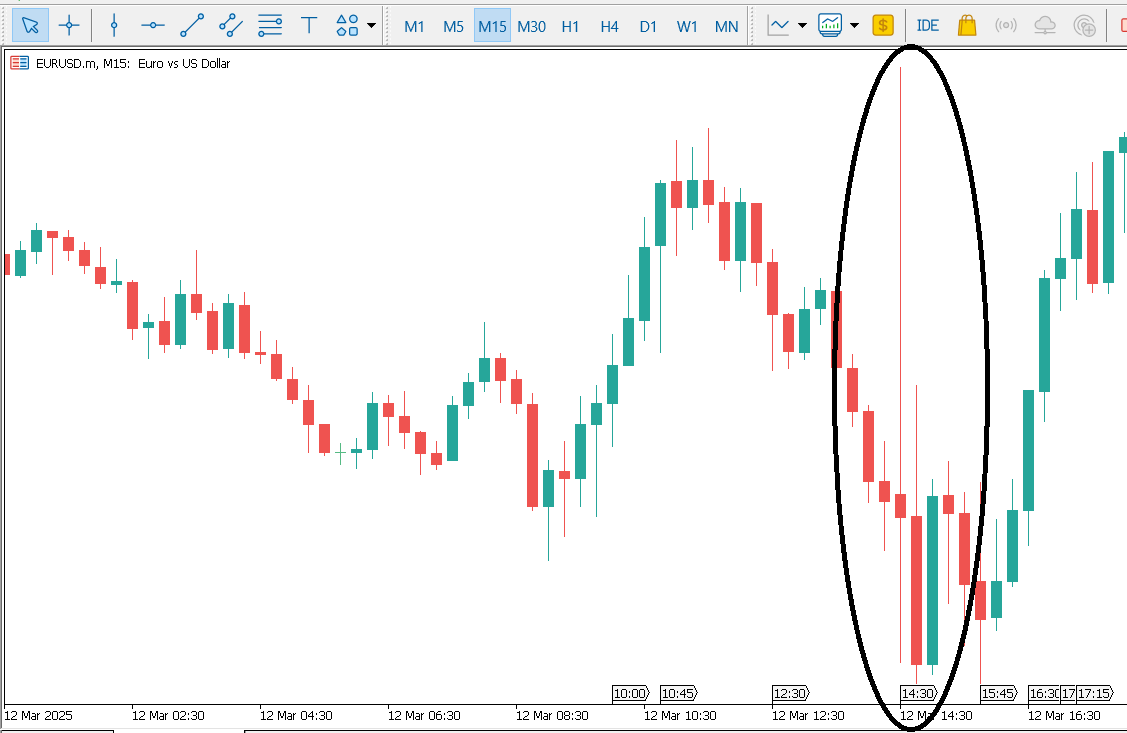Select the MN monthly timeframe
1127x733 pixels.
726,26
